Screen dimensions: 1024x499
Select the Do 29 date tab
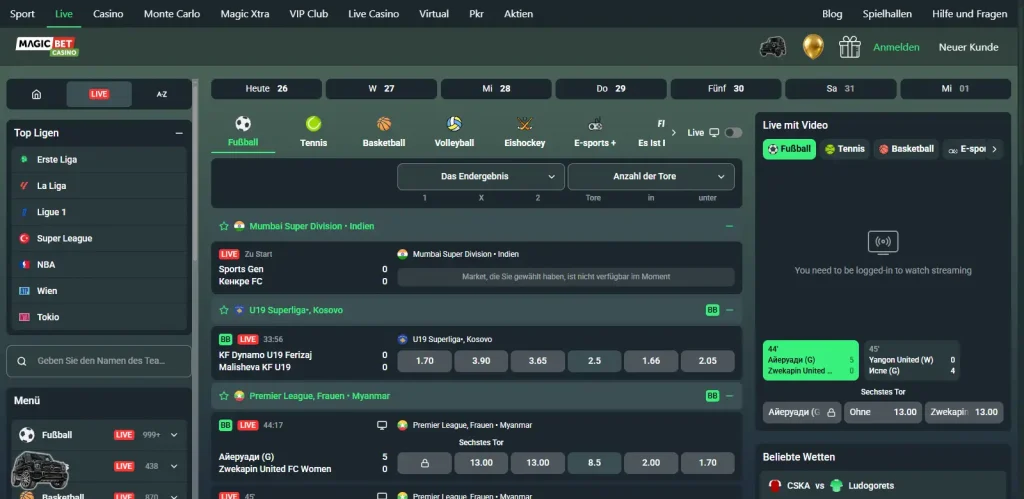[x=611, y=89]
